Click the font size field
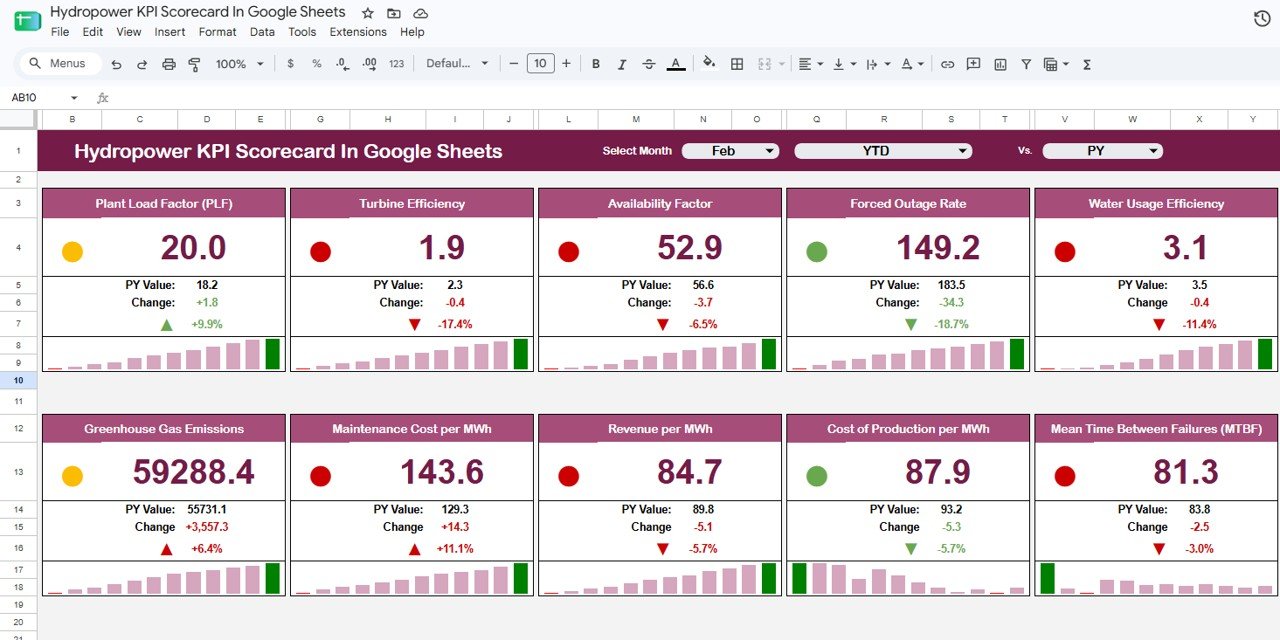Viewport: 1280px width, 640px height. [x=540, y=64]
